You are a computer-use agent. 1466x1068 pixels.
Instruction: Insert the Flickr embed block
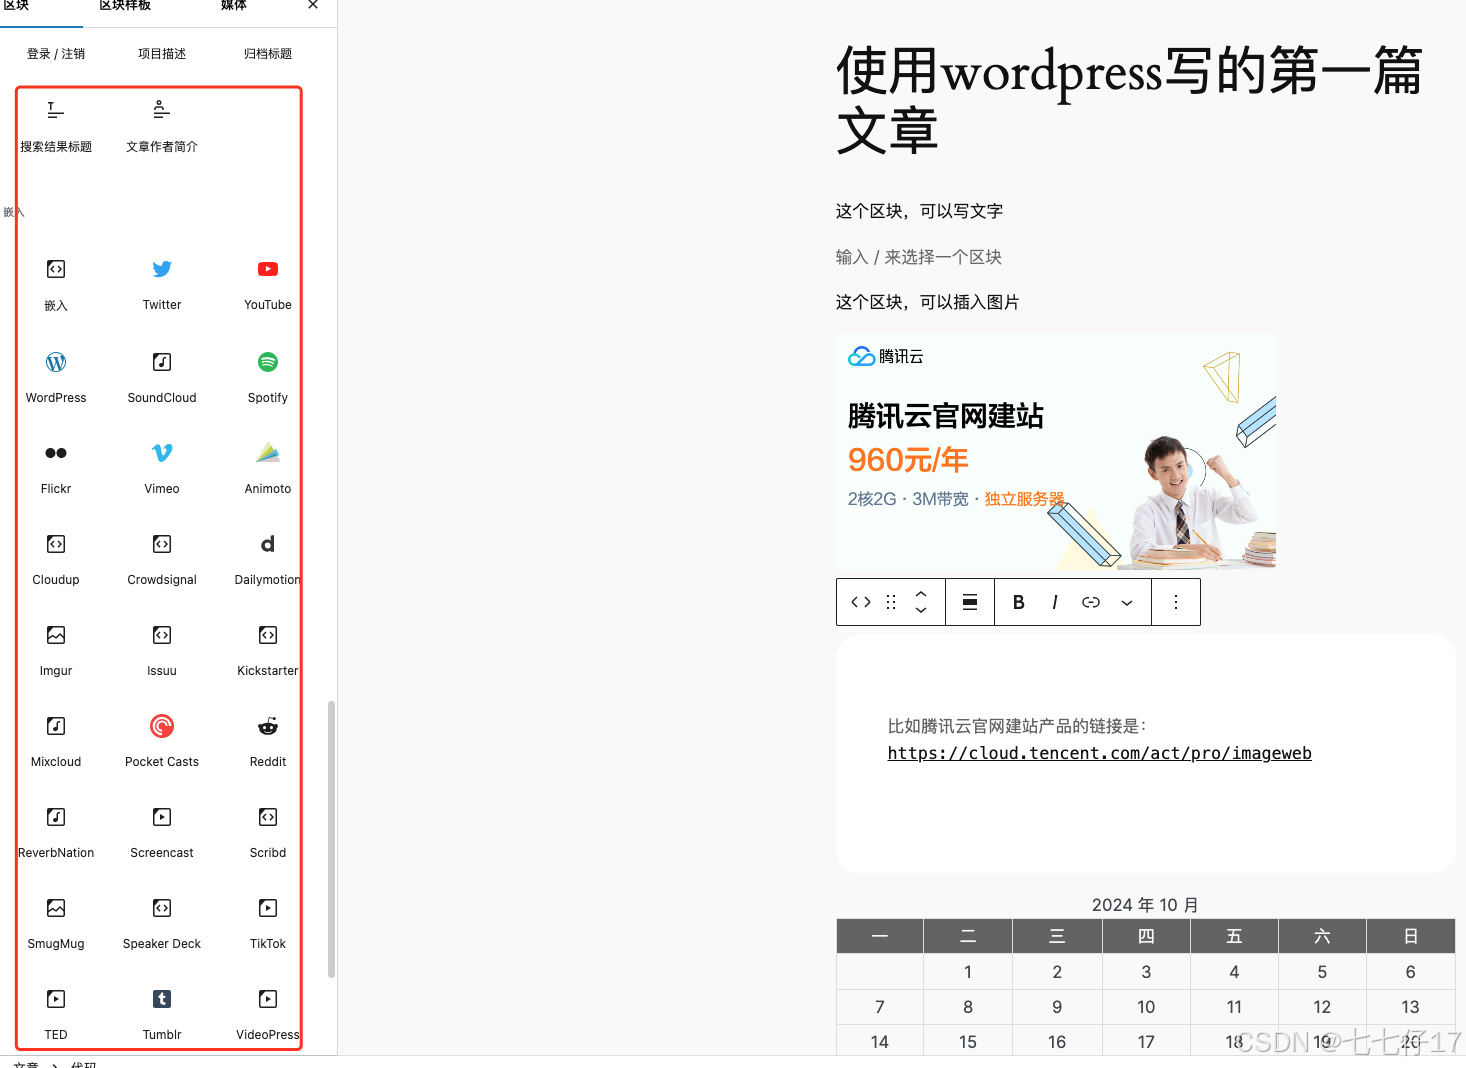(56, 468)
